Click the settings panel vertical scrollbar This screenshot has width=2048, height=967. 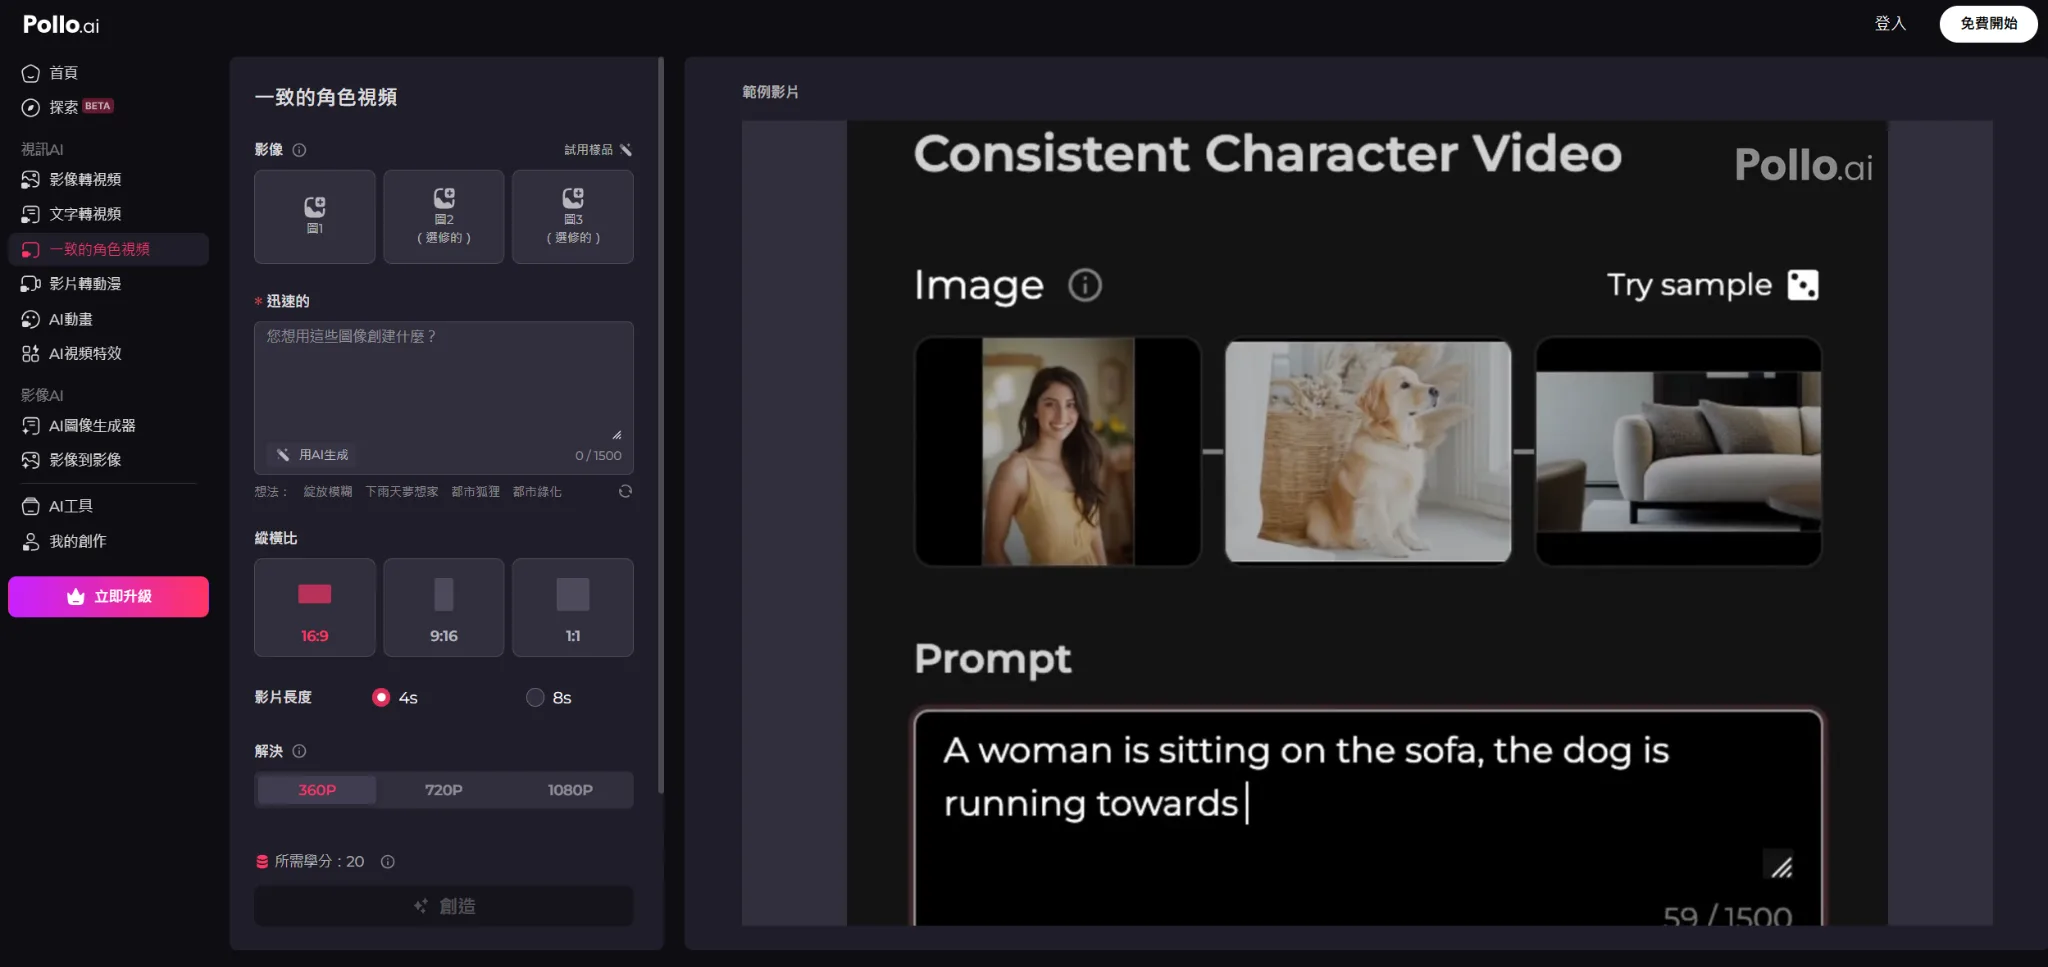click(660, 425)
